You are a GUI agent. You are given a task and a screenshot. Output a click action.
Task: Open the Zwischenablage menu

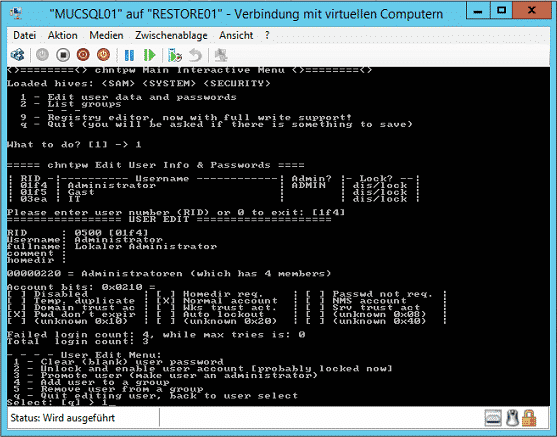pos(171,36)
